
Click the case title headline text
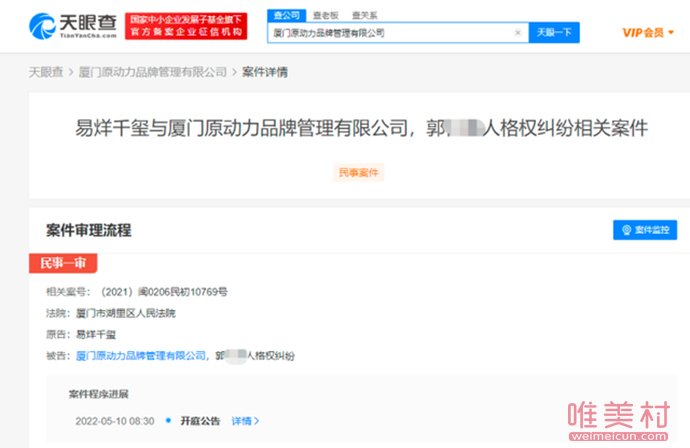[361, 128]
